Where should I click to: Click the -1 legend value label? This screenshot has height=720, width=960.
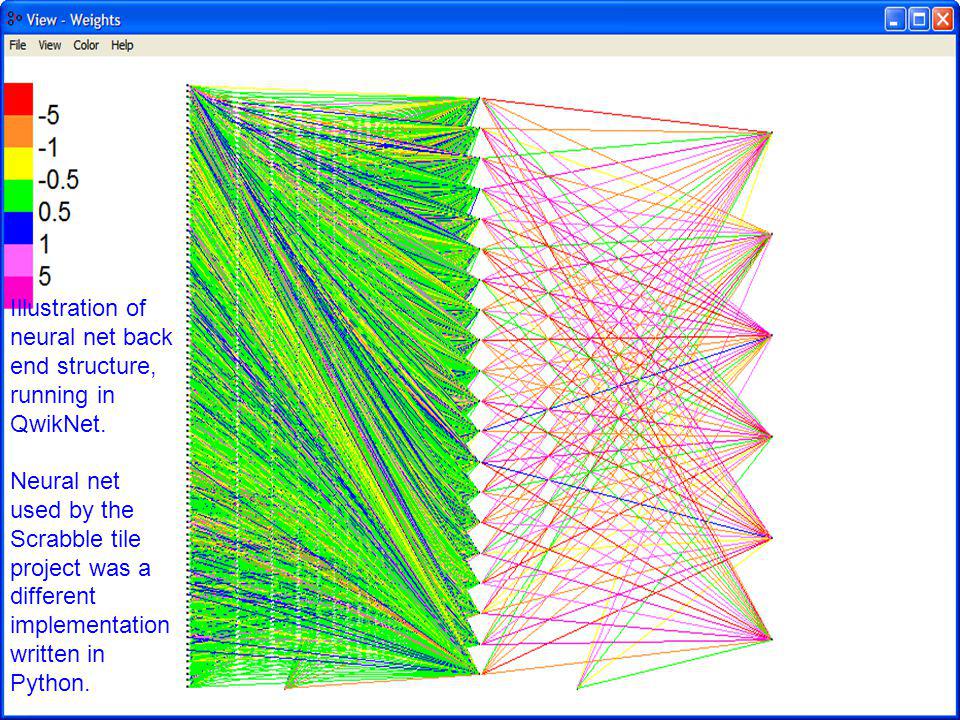click(48, 148)
